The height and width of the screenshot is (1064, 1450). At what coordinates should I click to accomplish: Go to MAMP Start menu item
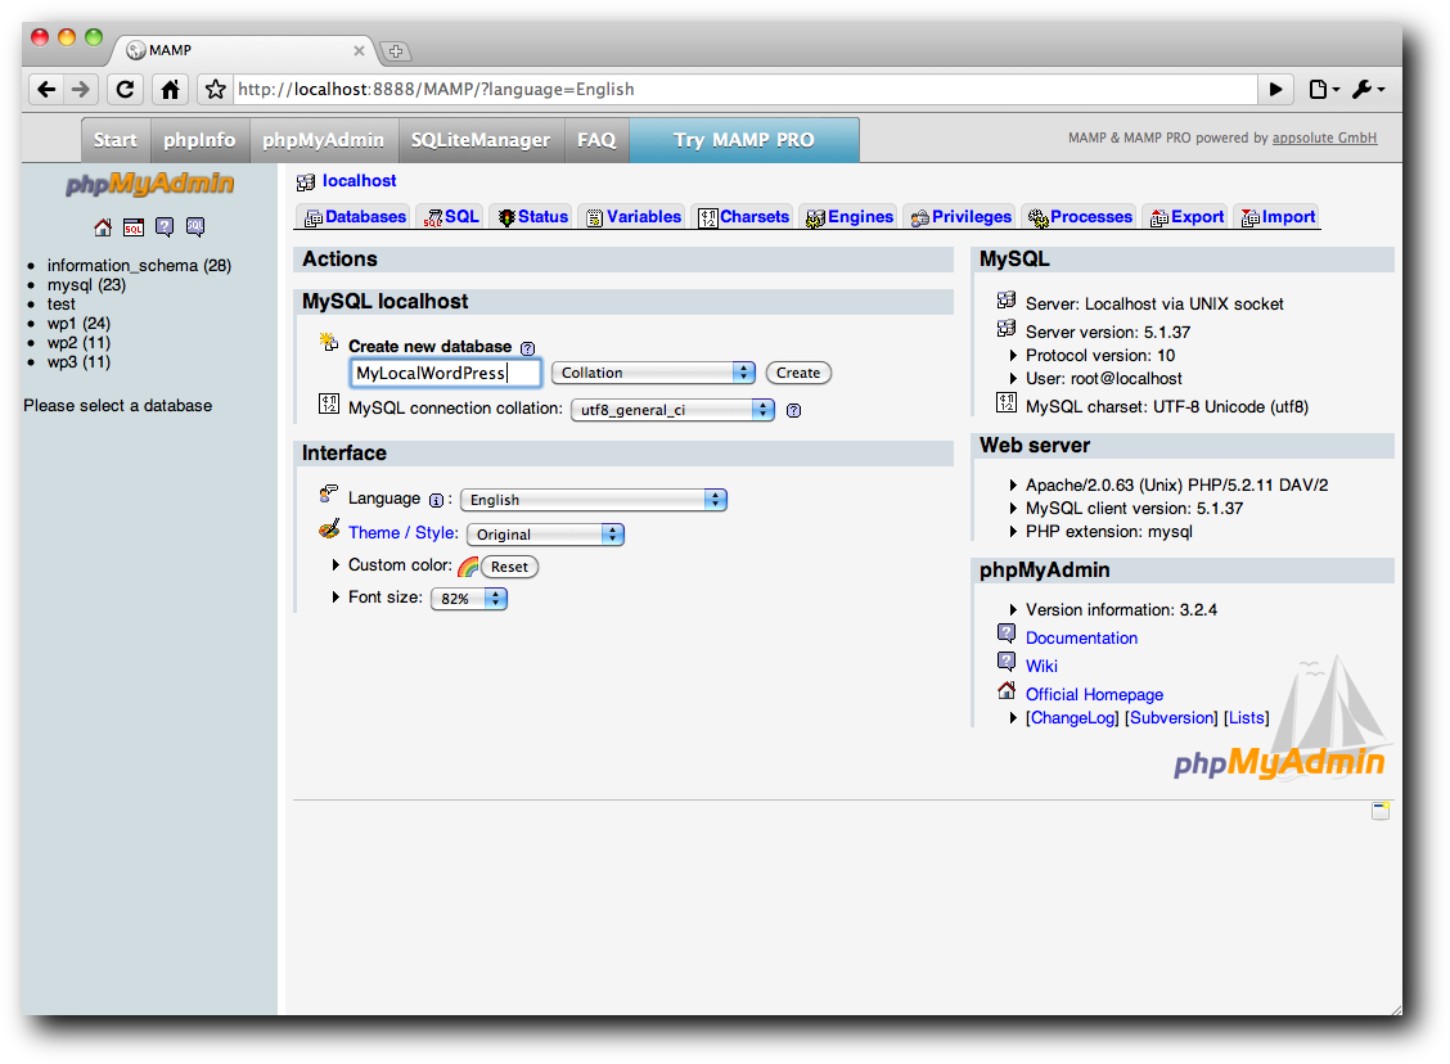point(115,140)
